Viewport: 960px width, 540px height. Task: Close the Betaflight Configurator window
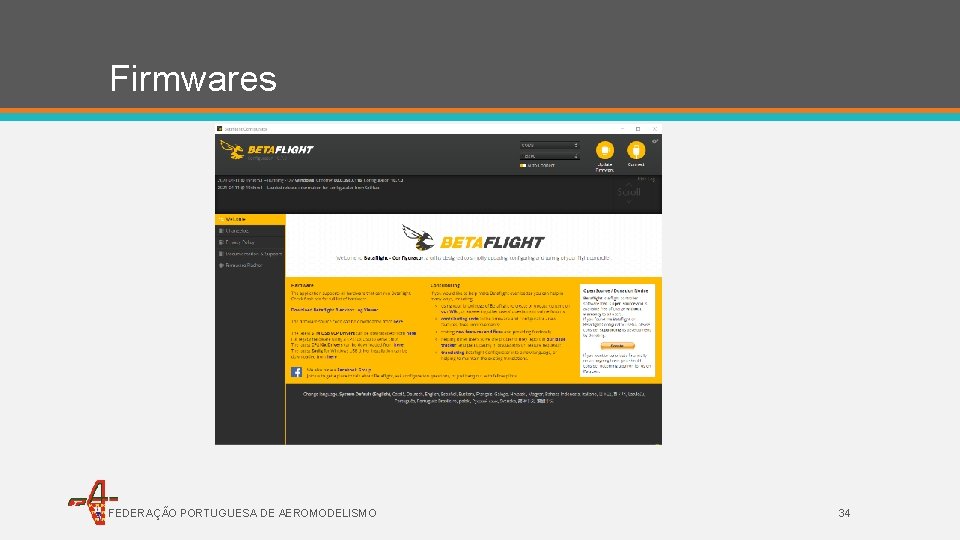[654, 129]
